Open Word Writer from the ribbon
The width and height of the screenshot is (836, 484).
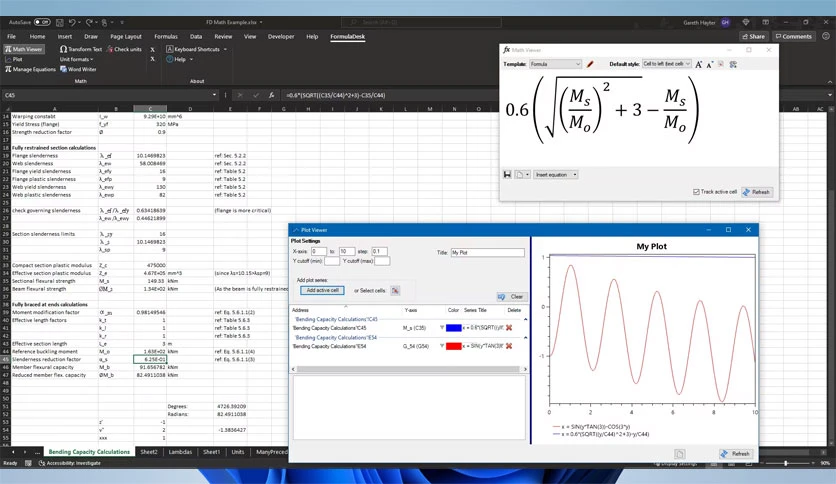coord(78,69)
